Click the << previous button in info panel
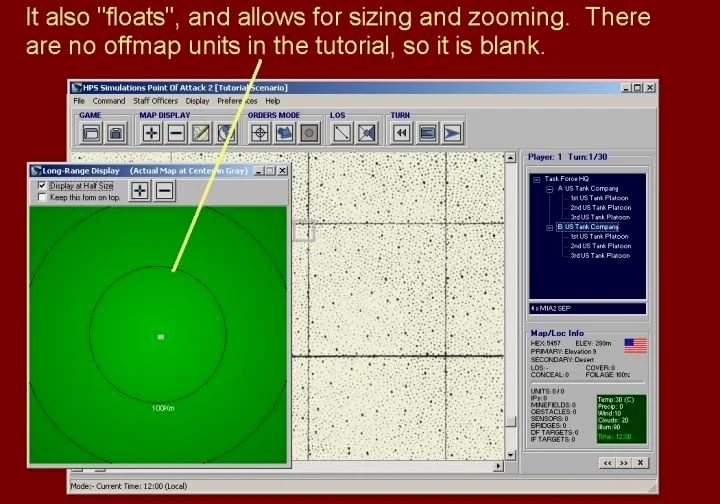This screenshot has height=504, width=720. coord(608,463)
